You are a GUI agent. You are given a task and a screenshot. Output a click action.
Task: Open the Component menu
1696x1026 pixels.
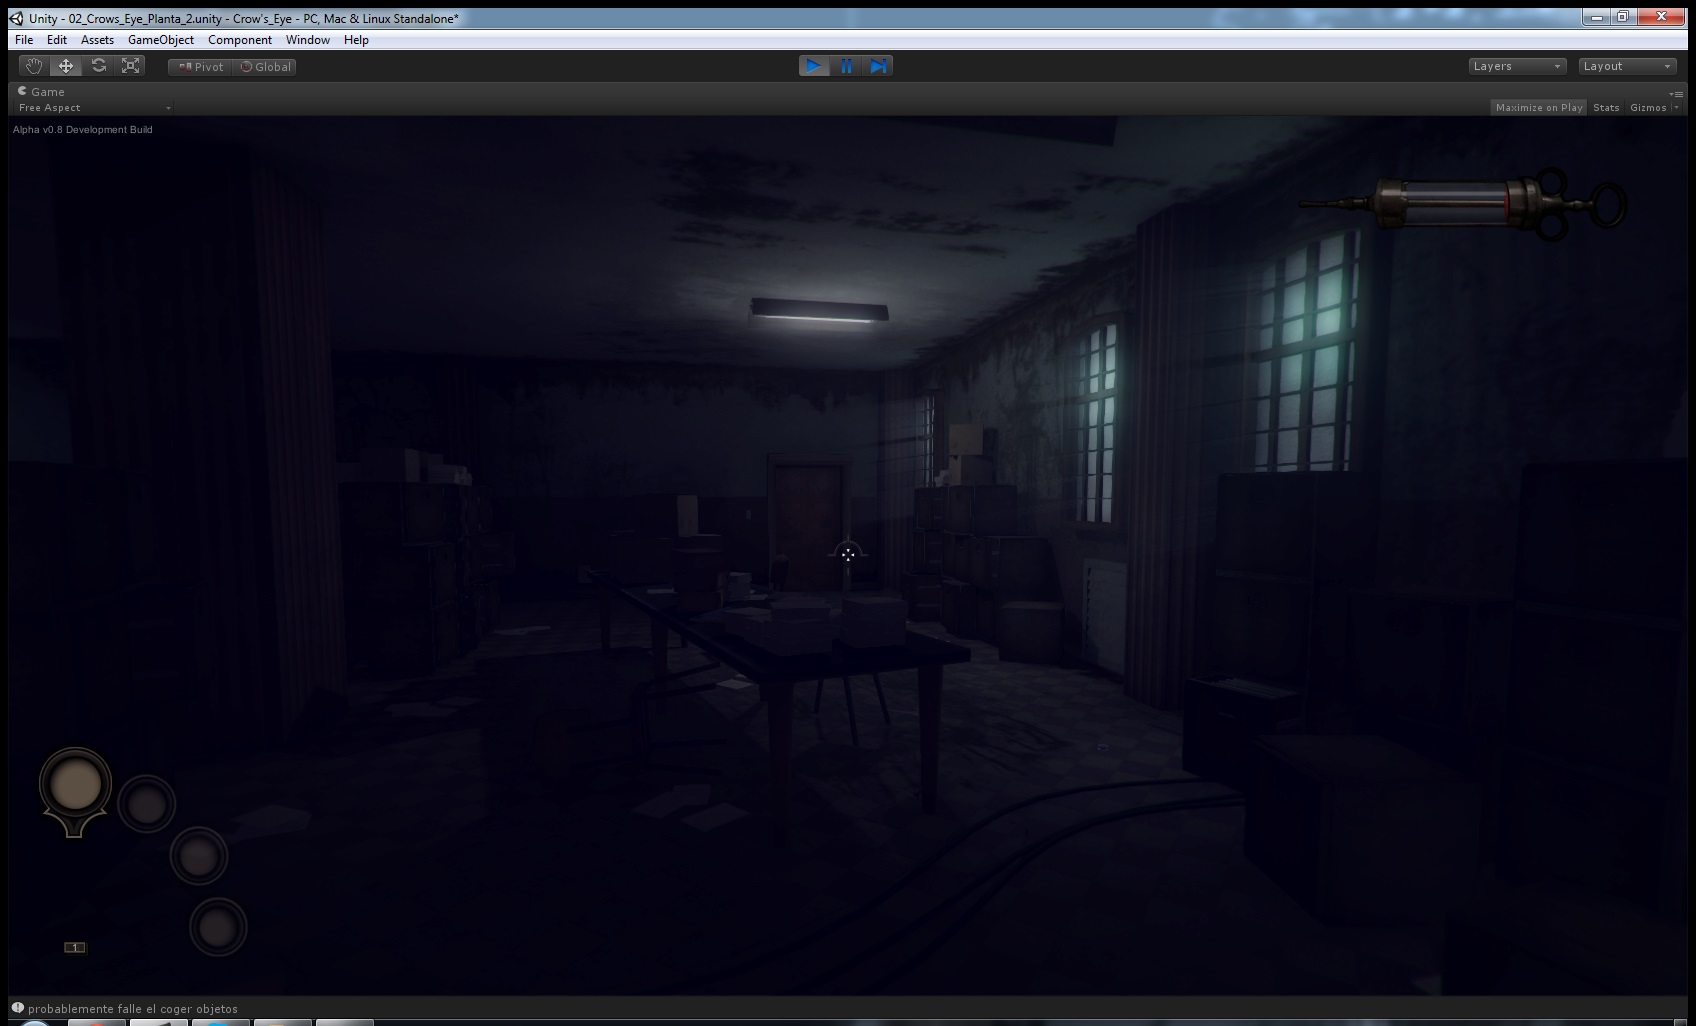coord(240,40)
